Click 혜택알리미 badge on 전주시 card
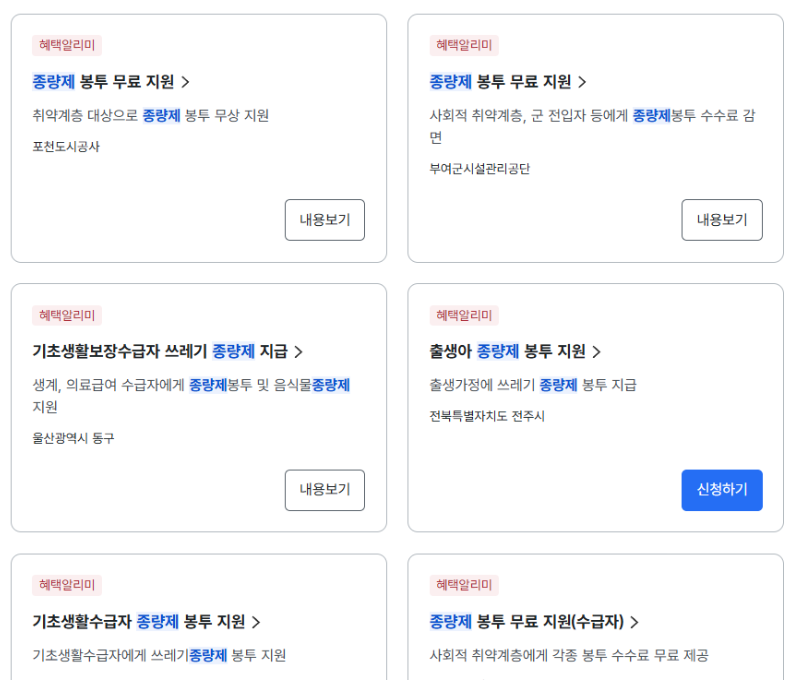787x681 pixels. 464,315
